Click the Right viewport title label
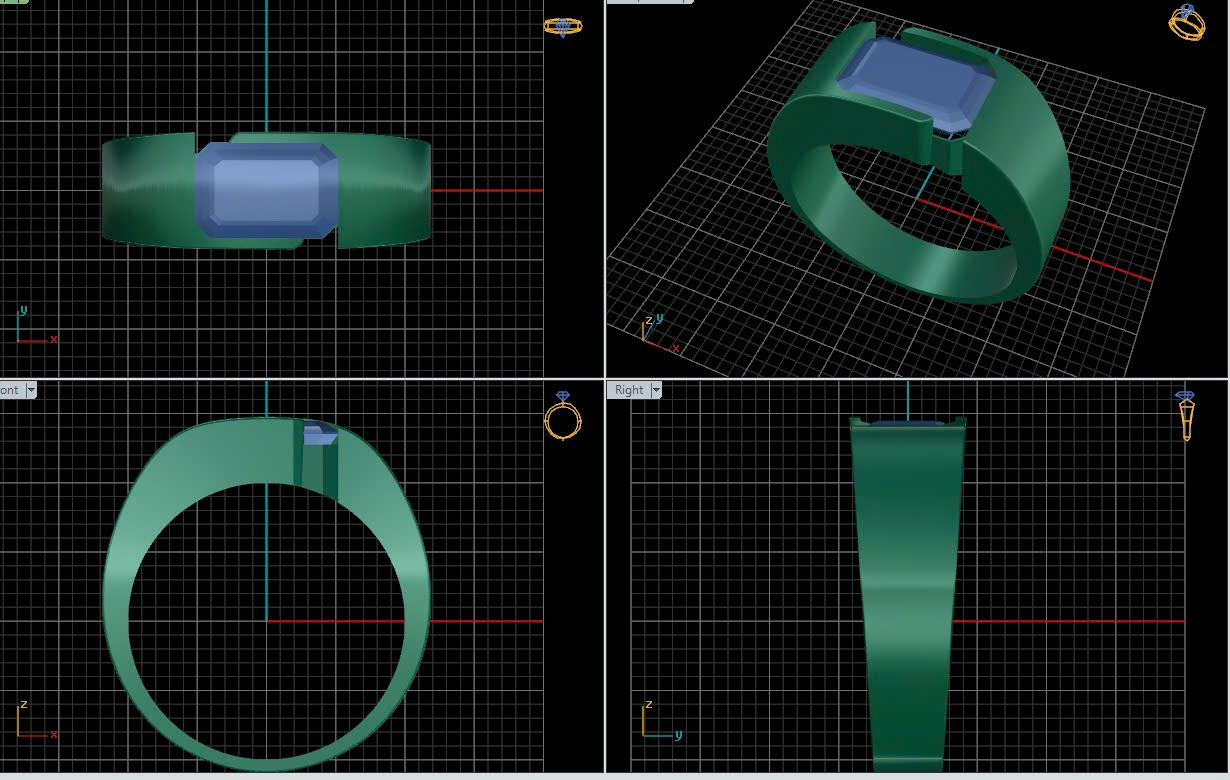The height and width of the screenshot is (780, 1230). click(629, 390)
